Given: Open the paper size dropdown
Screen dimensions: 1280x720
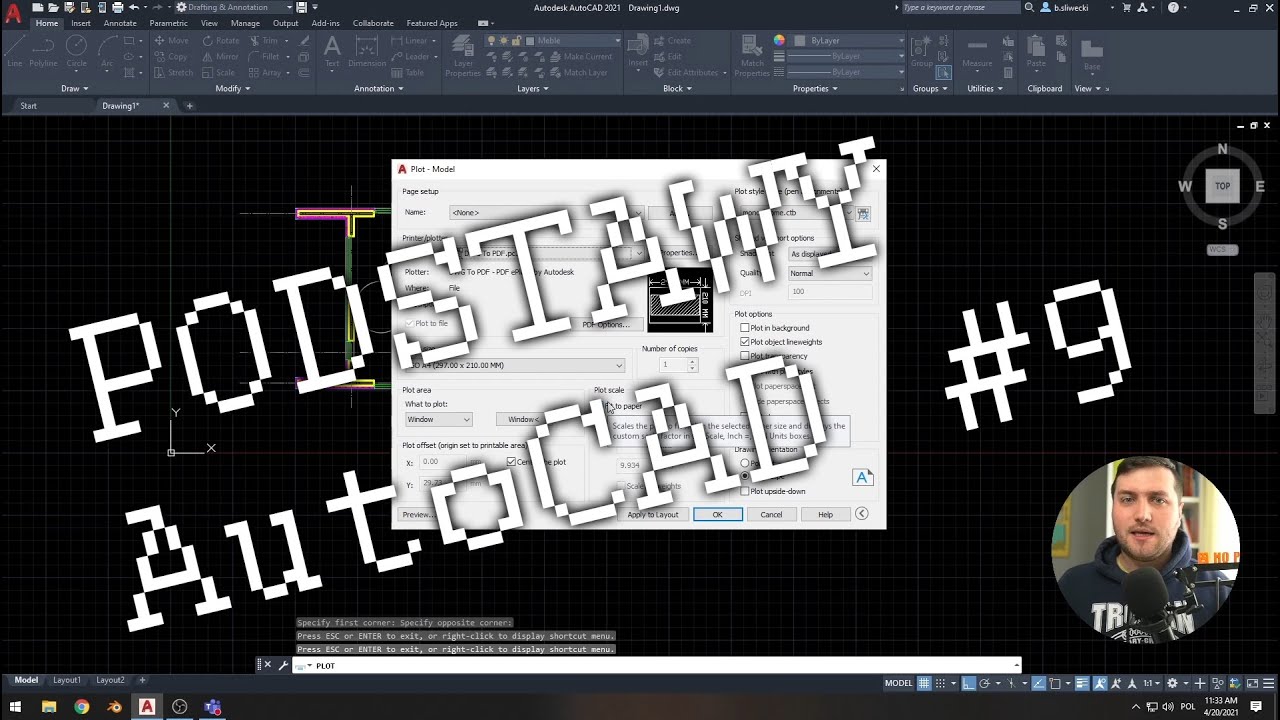Looking at the screenshot, I should (x=514, y=365).
